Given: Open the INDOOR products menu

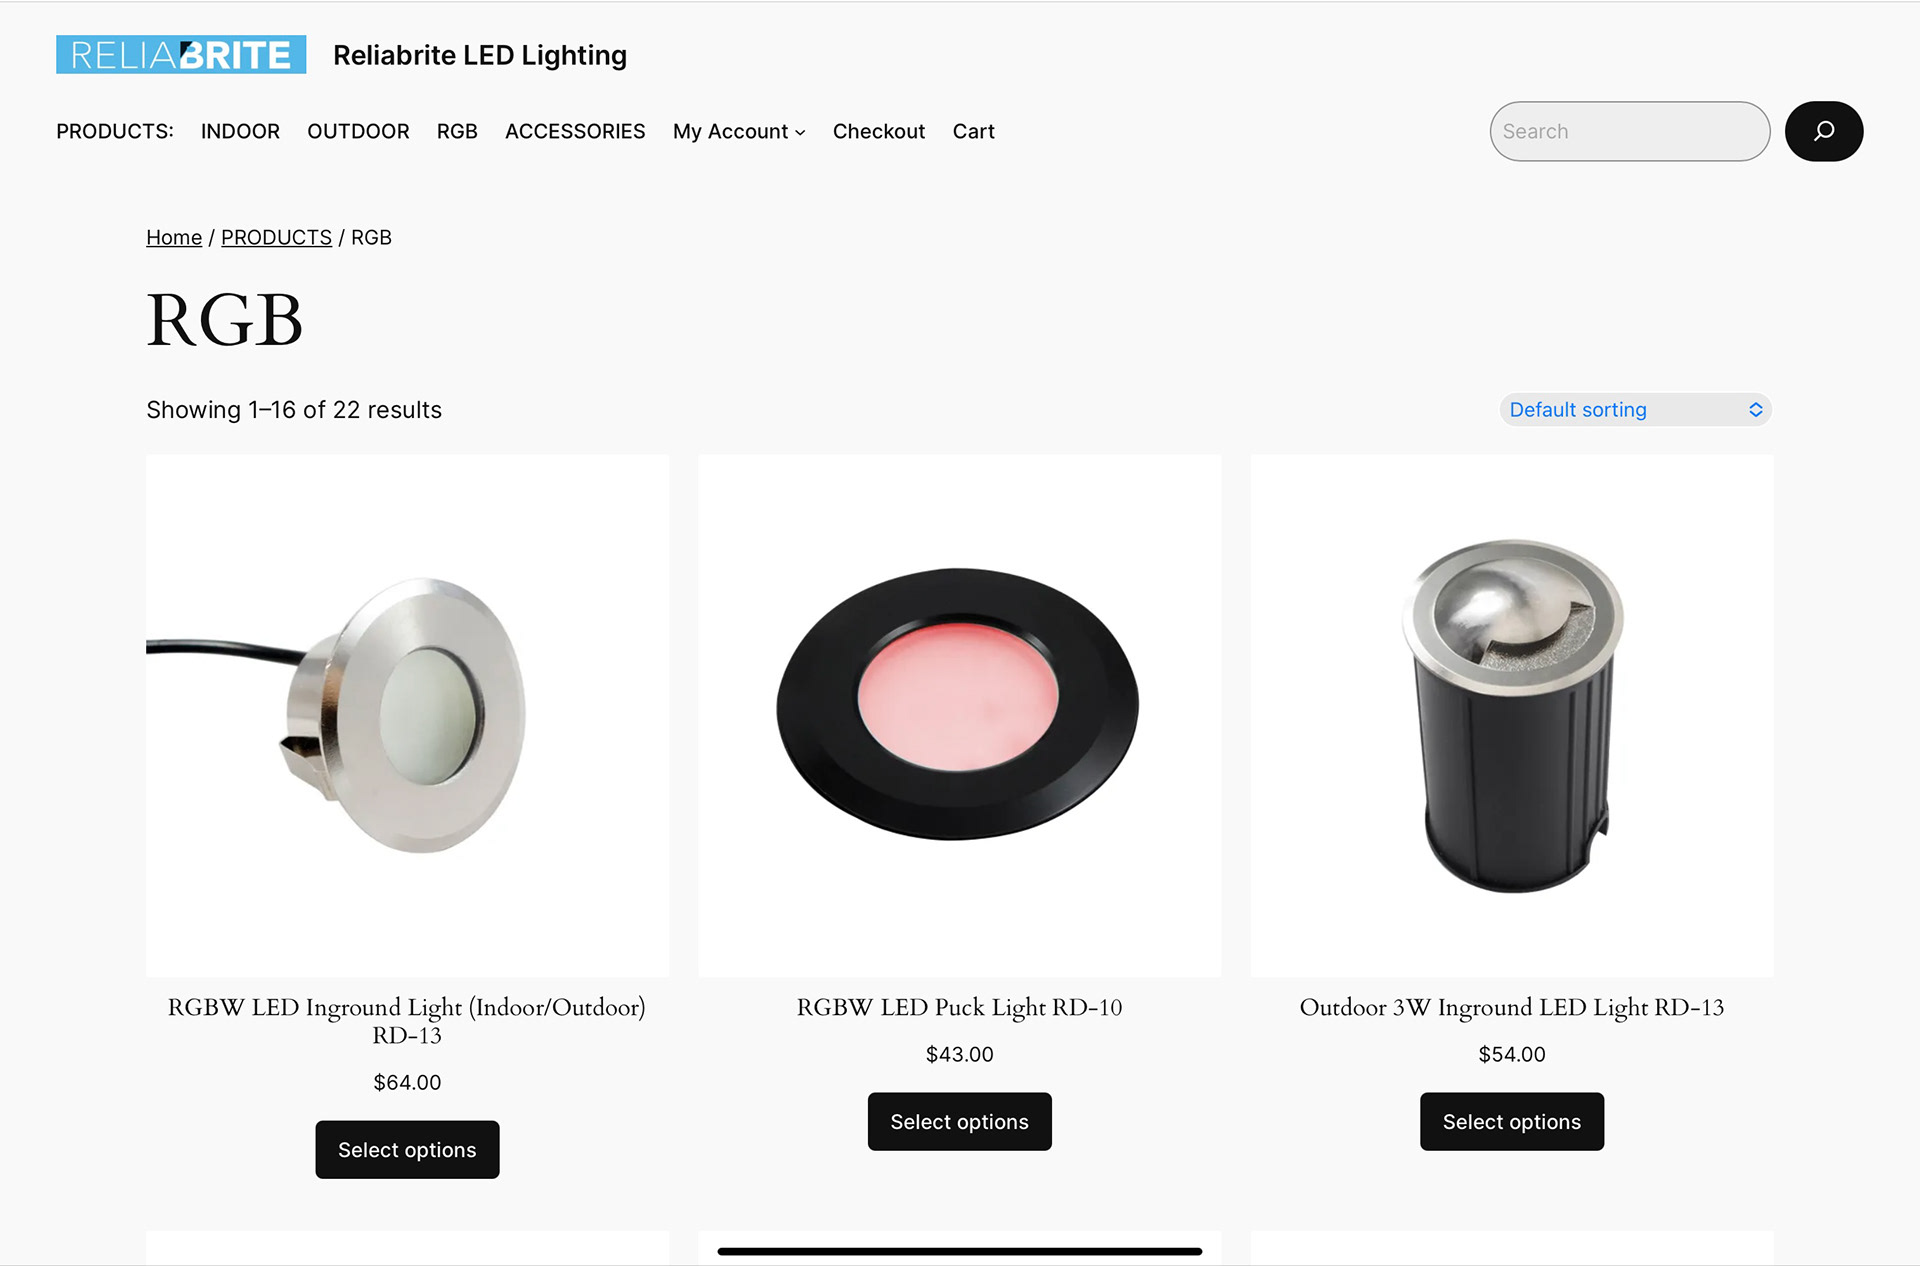Looking at the screenshot, I should point(240,131).
